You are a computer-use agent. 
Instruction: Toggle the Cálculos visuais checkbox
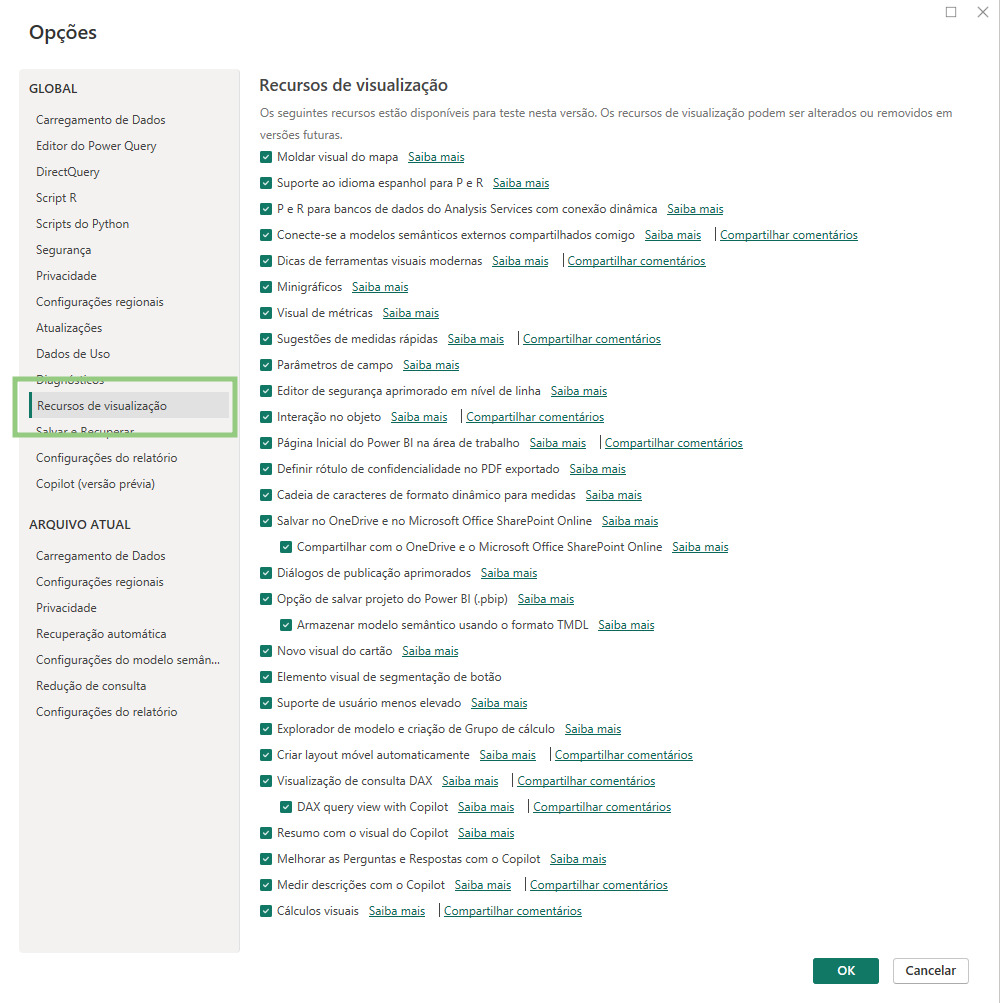point(266,911)
